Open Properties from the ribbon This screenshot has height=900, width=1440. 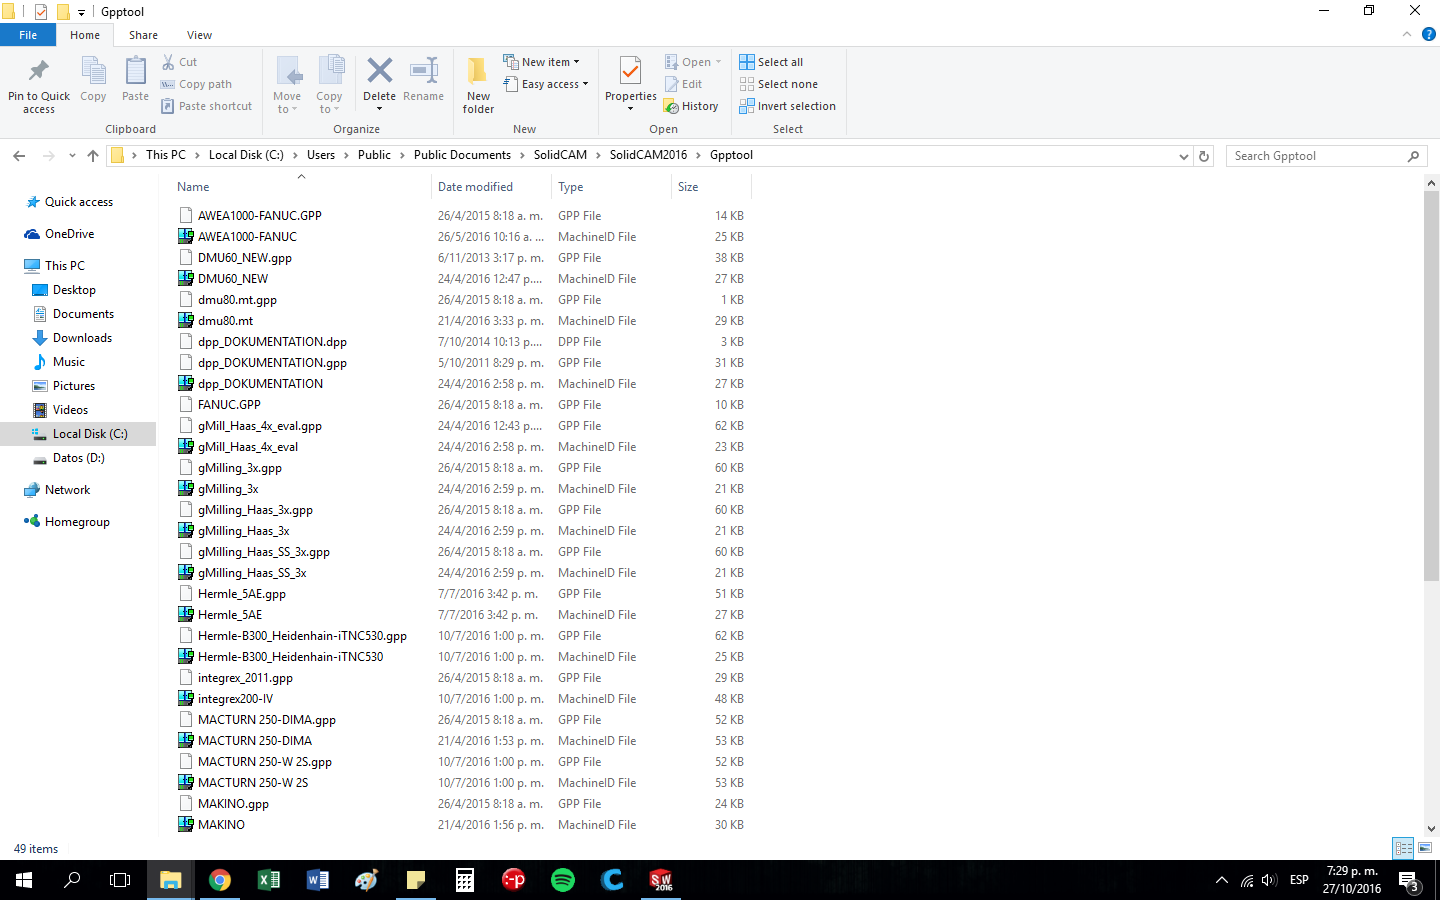(x=630, y=73)
